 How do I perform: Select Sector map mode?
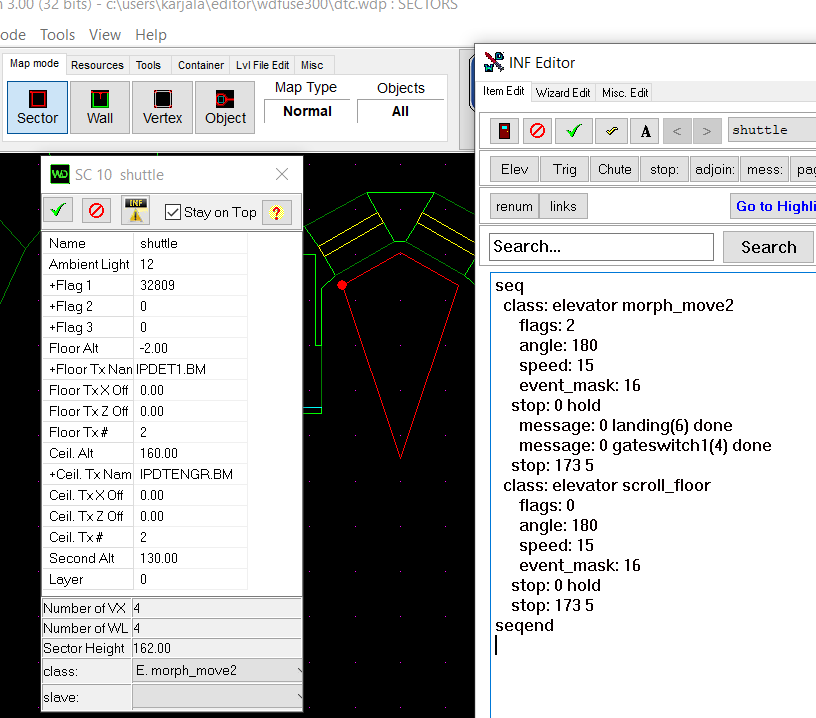[x=37, y=107]
